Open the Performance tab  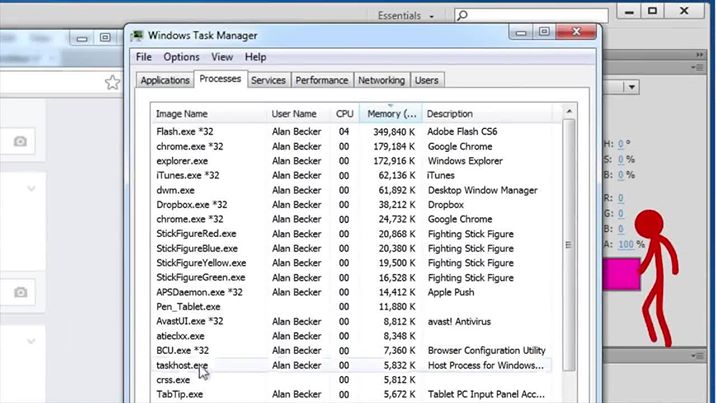click(321, 80)
